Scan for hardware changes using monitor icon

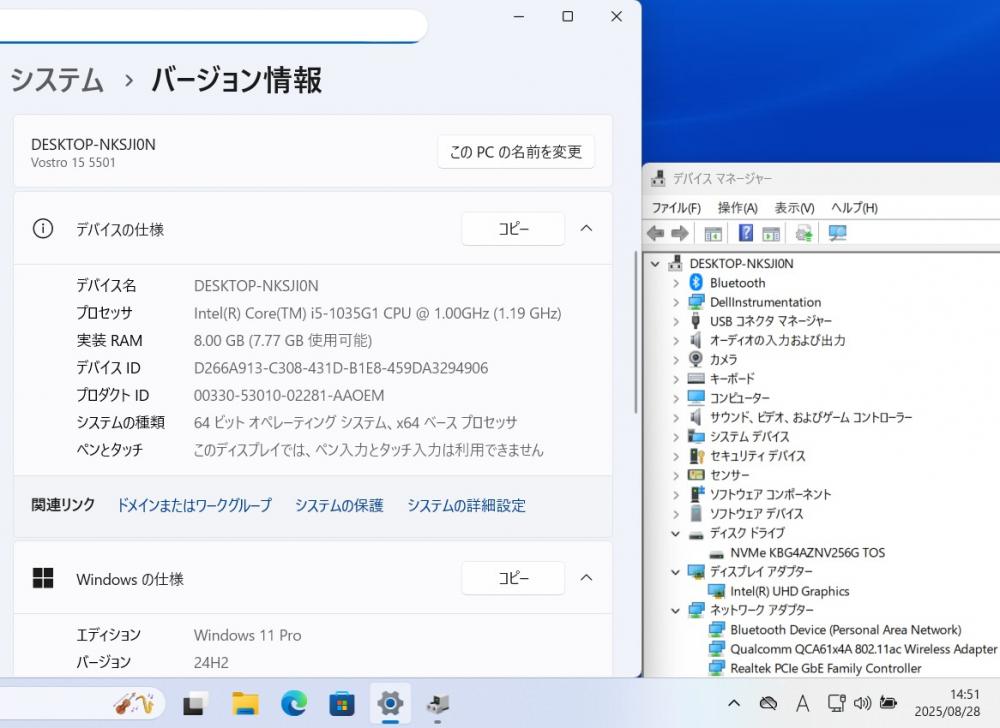(837, 233)
